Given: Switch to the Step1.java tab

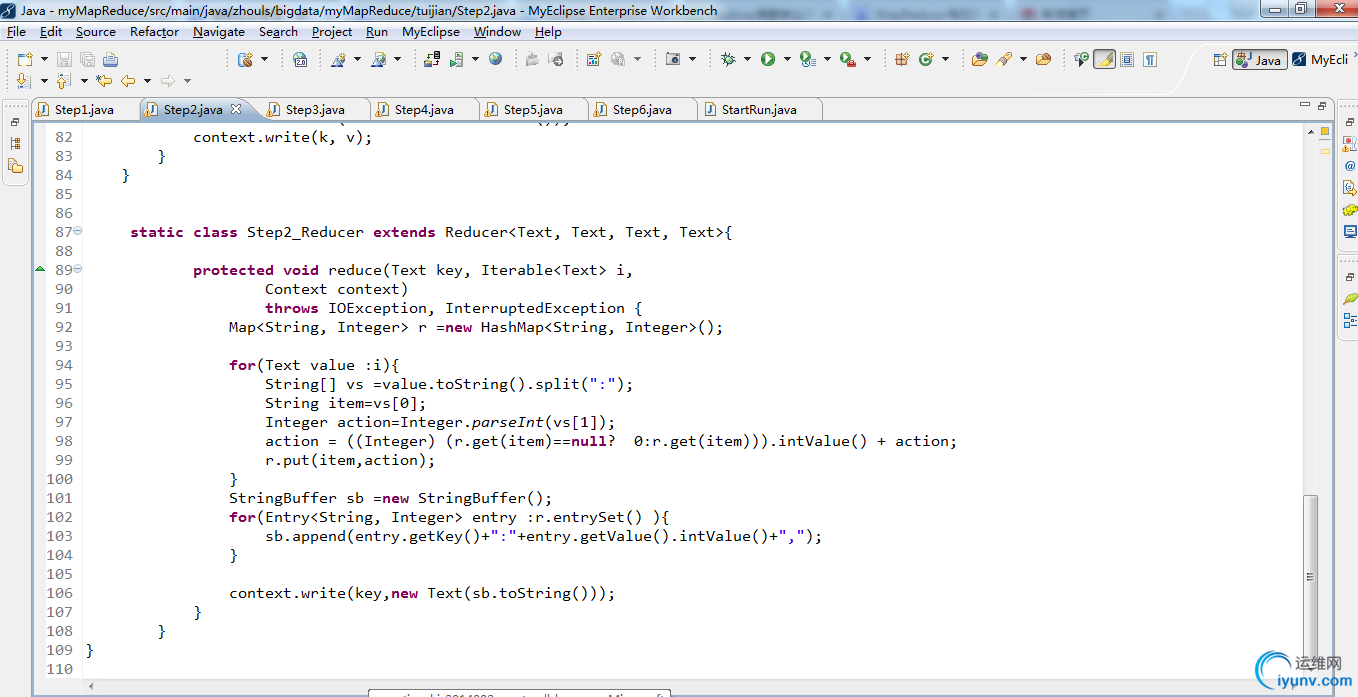Looking at the screenshot, I should [84, 109].
